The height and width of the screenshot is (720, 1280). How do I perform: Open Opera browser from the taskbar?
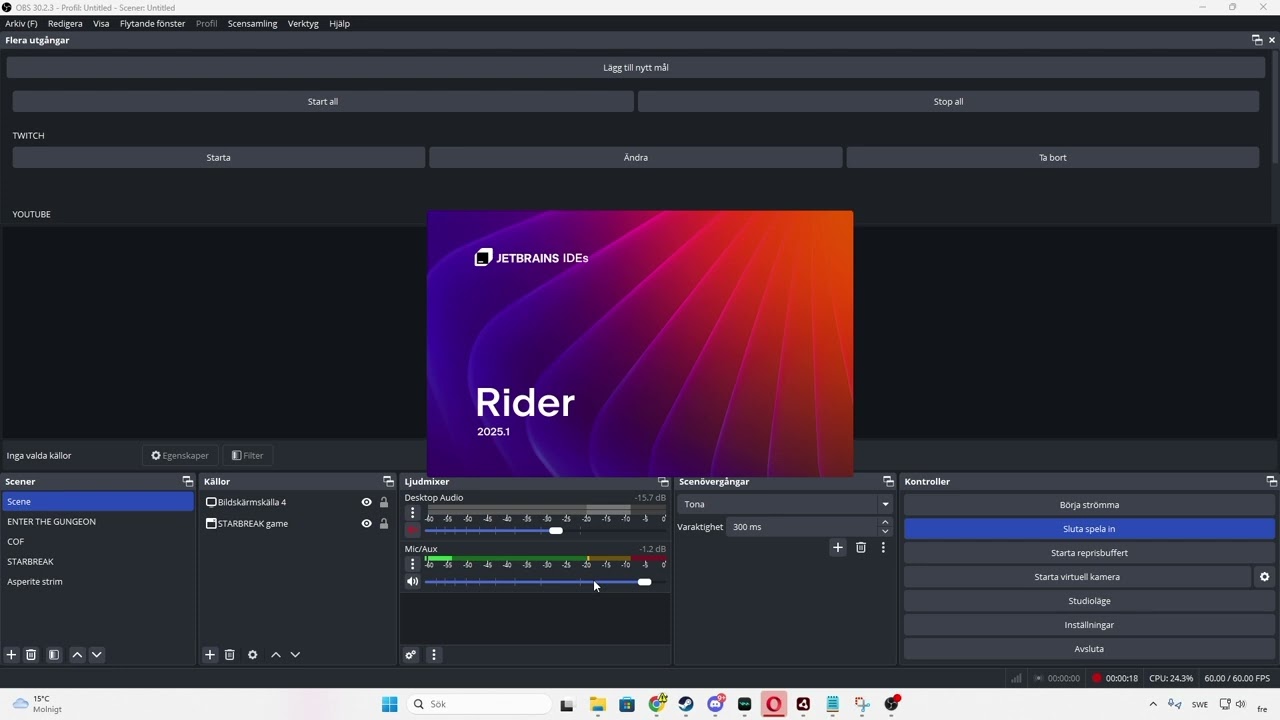tap(774, 704)
